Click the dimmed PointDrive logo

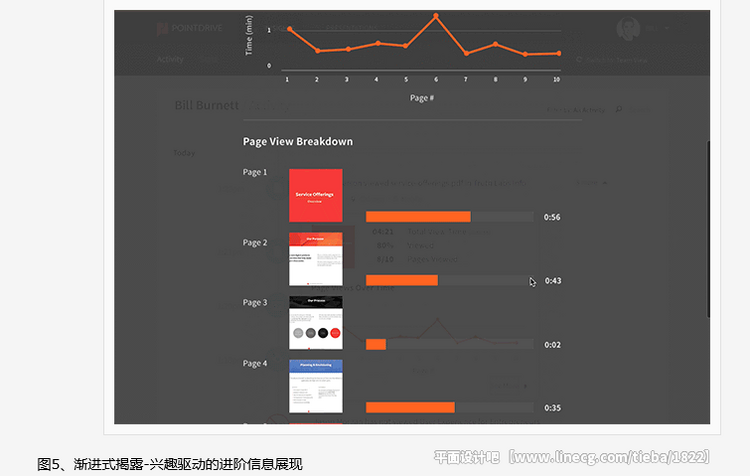point(189,28)
